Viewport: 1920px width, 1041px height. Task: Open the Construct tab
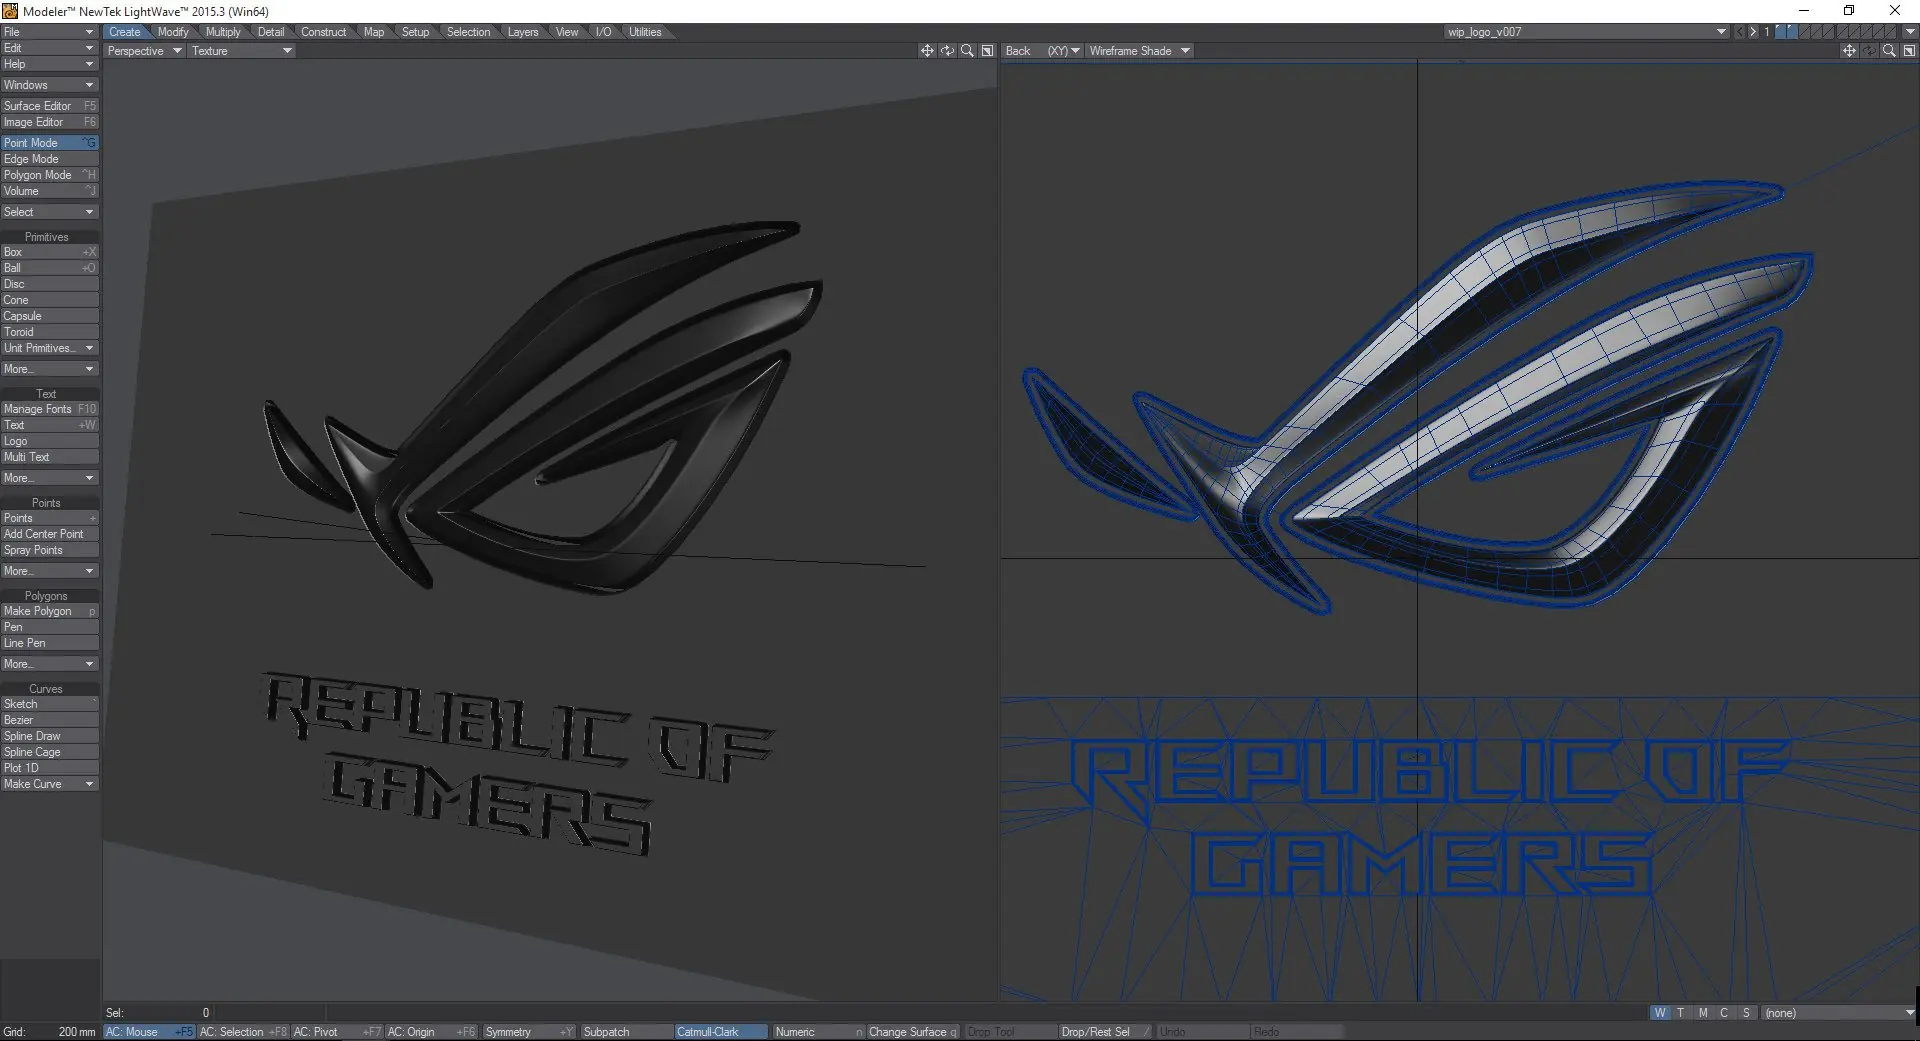click(x=323, y=32)
